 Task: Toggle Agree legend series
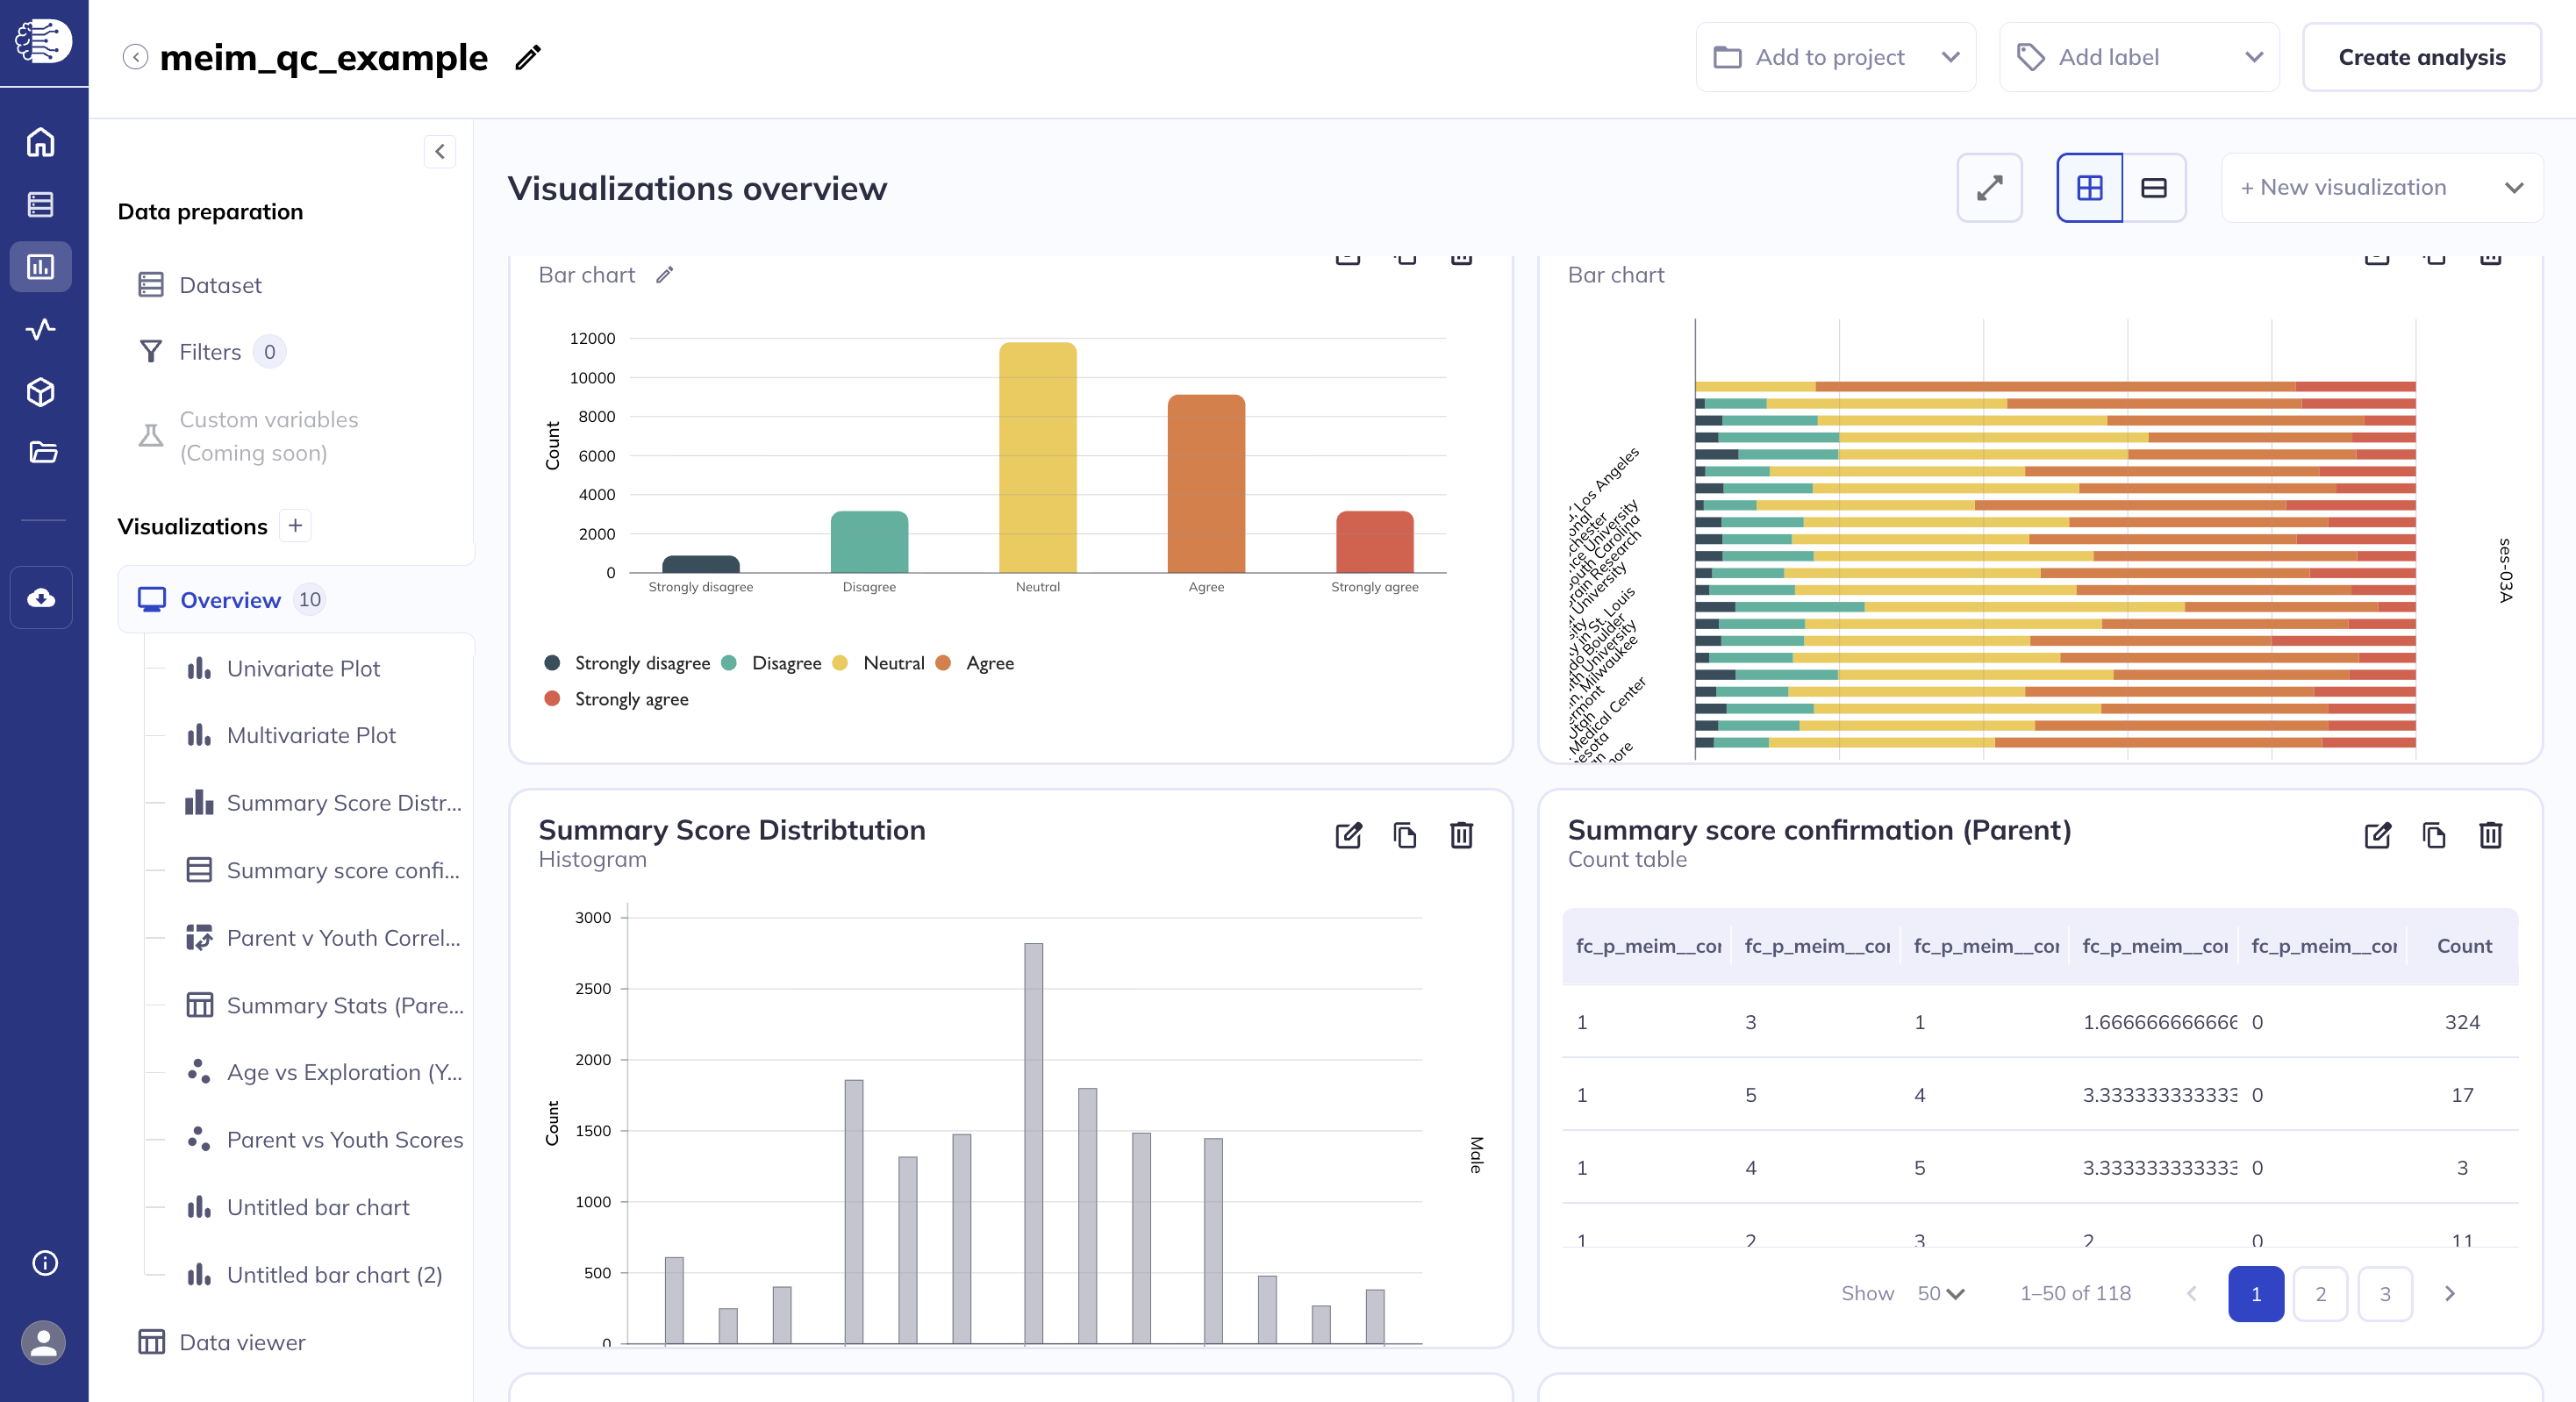[975, 663]
